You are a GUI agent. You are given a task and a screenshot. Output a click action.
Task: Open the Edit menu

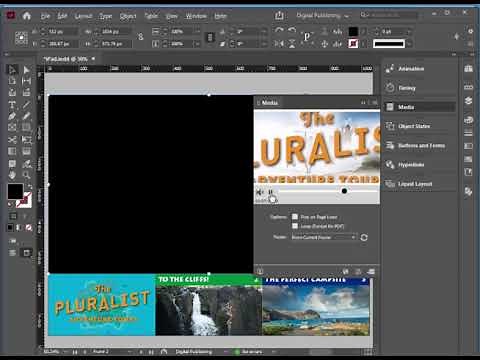point(62,16)
